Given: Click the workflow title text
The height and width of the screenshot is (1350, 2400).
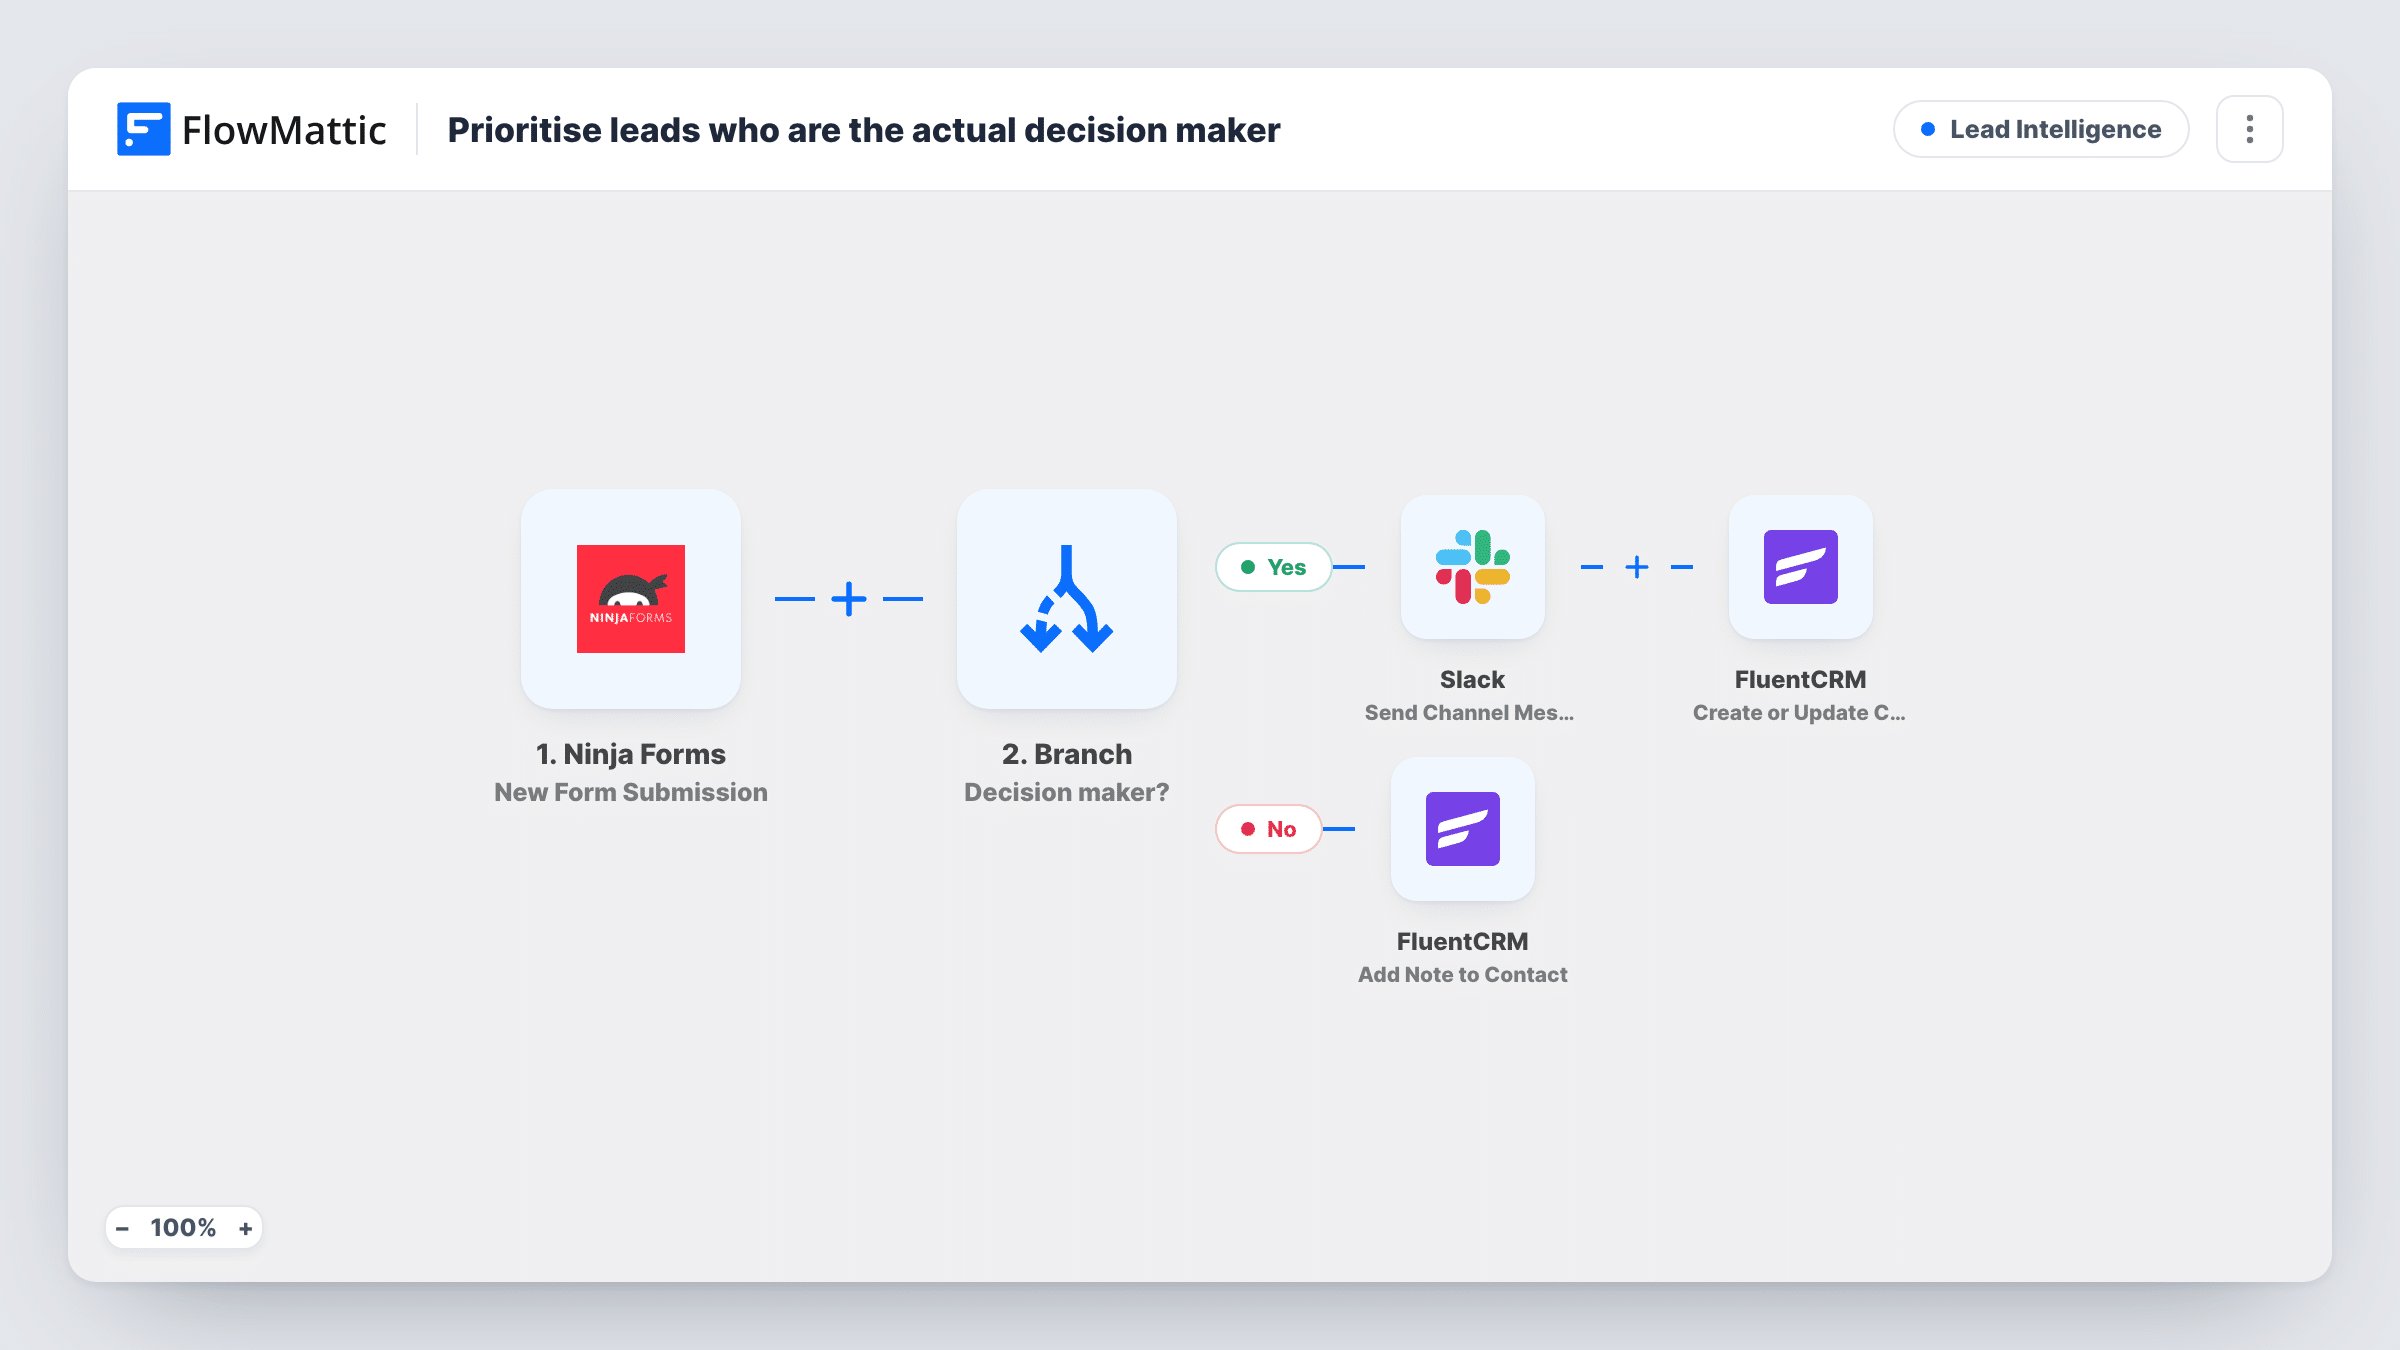Looking at the screenshot, I should pyautogui.click(x=864, y=130).
